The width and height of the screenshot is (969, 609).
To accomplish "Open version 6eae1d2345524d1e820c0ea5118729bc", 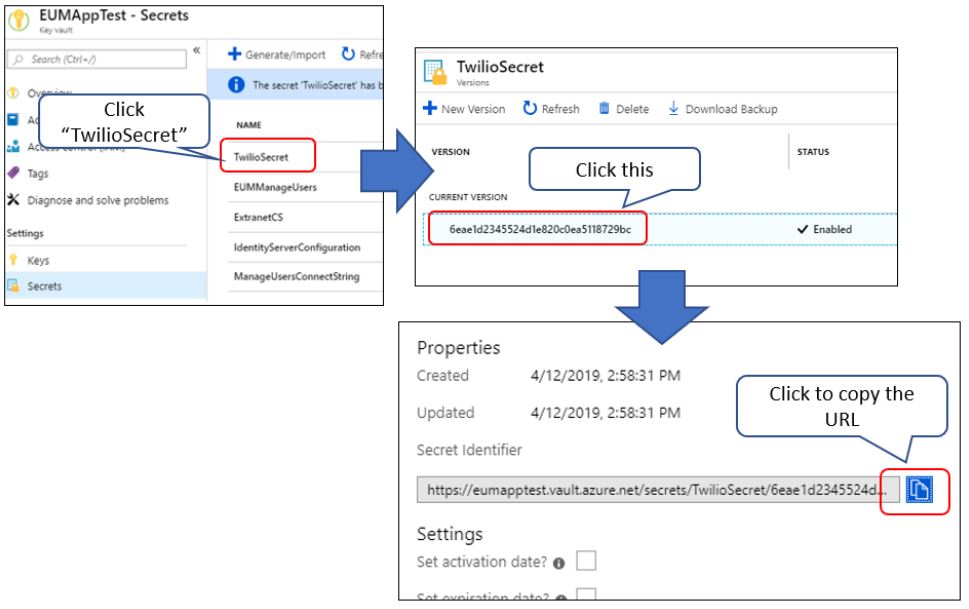I will point(540,229).
